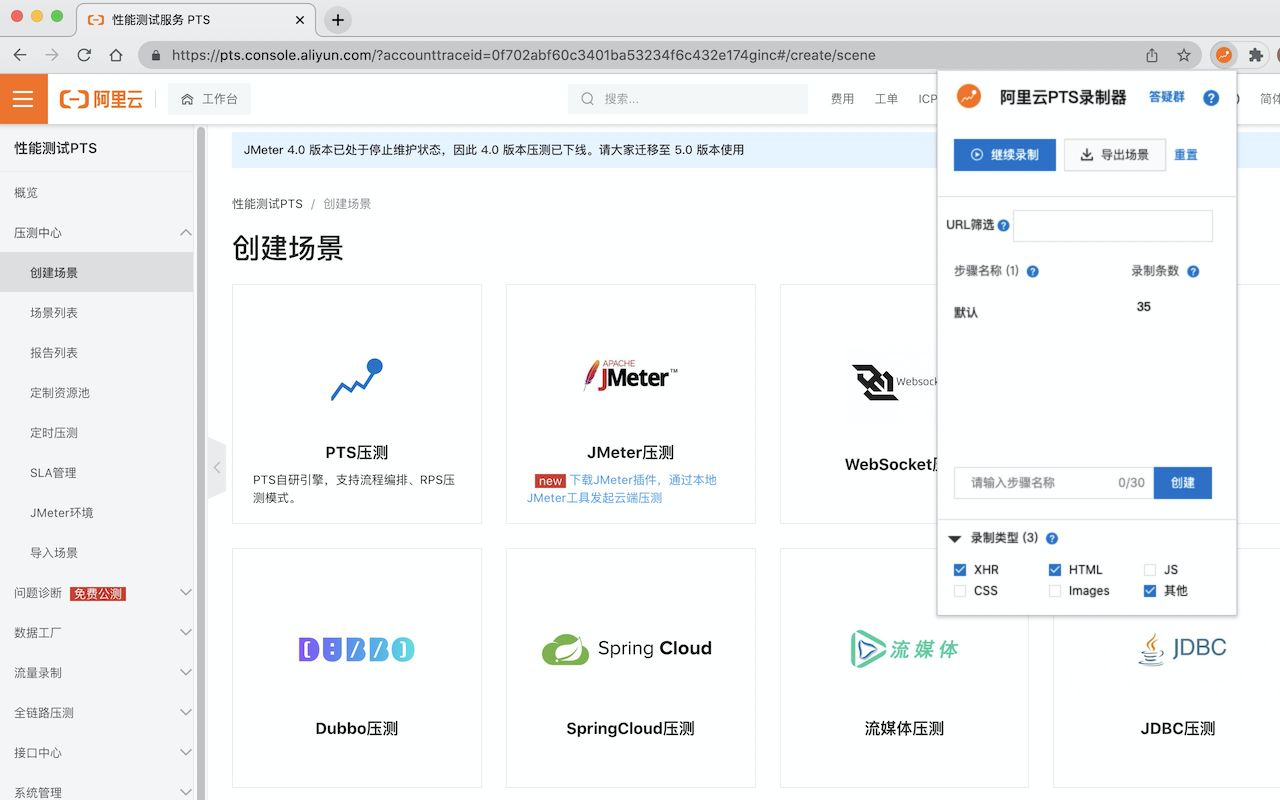
Task: Click the 继续录制 button
Action: tap(1005, 155)
